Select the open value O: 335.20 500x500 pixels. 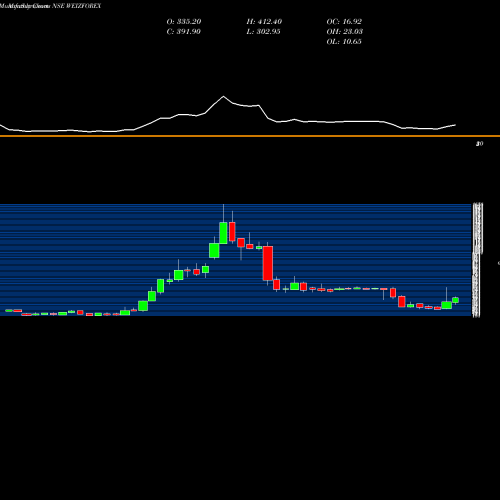(x=184, y=22)
